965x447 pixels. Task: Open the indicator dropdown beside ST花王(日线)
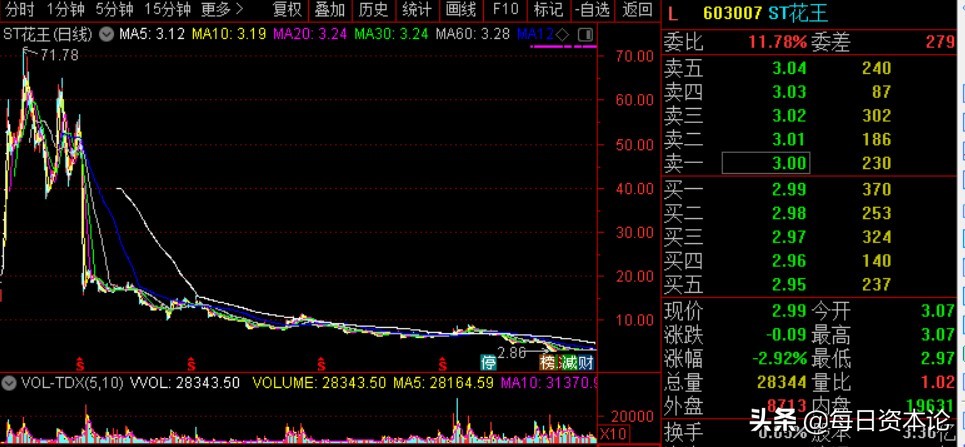point(106,34)
